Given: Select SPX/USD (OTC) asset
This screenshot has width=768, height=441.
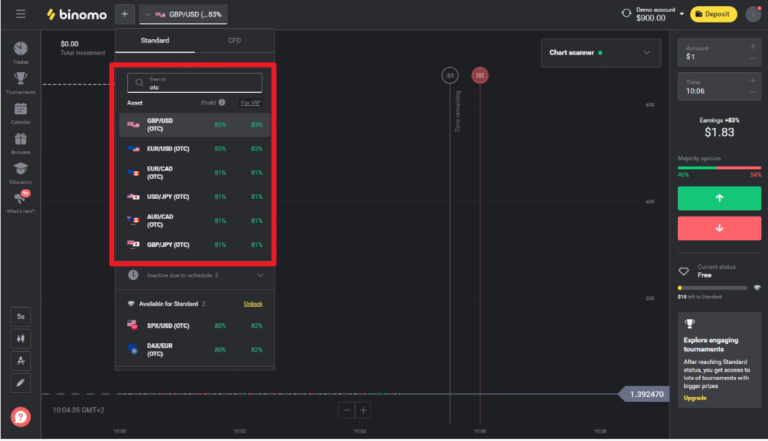Looking at the screenshot, I should pyautogui.click(x=194, y=325).
